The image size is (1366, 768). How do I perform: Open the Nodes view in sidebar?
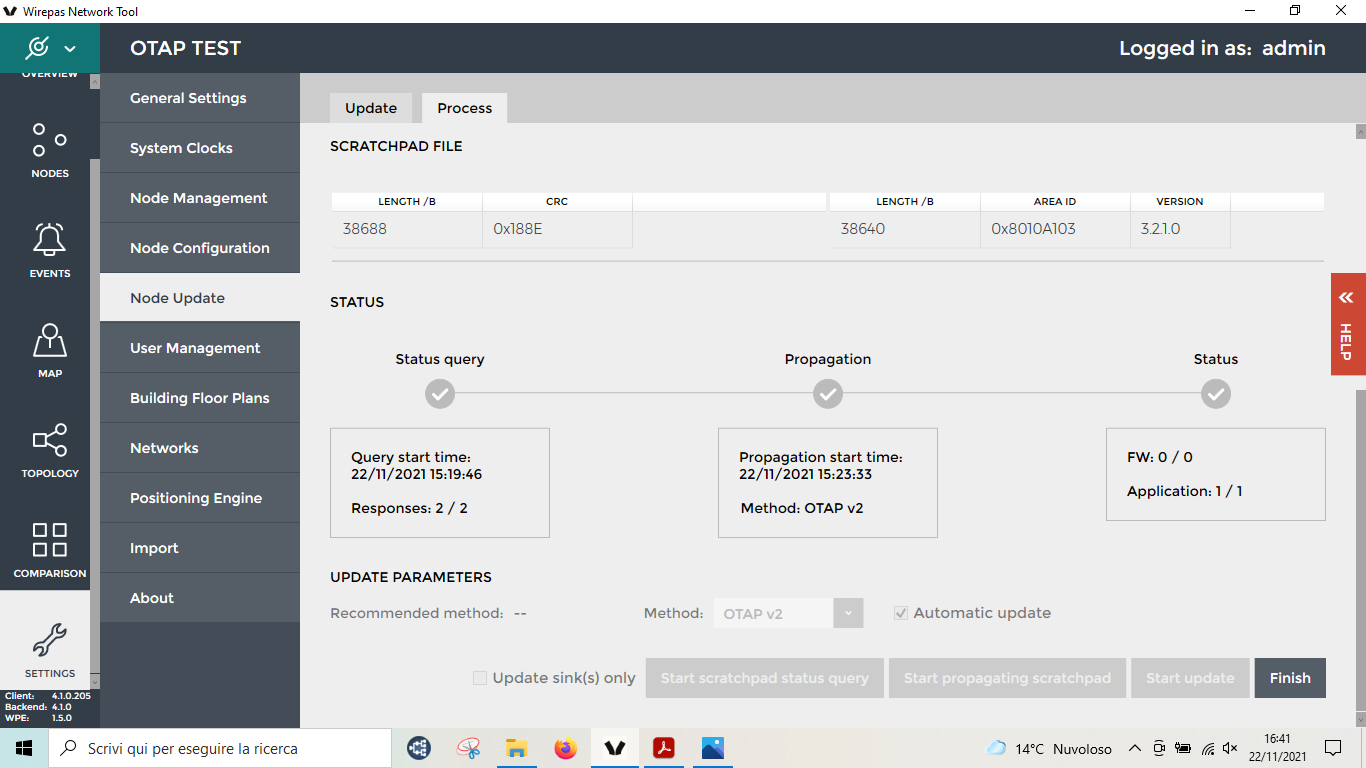[x=49, y=148]
